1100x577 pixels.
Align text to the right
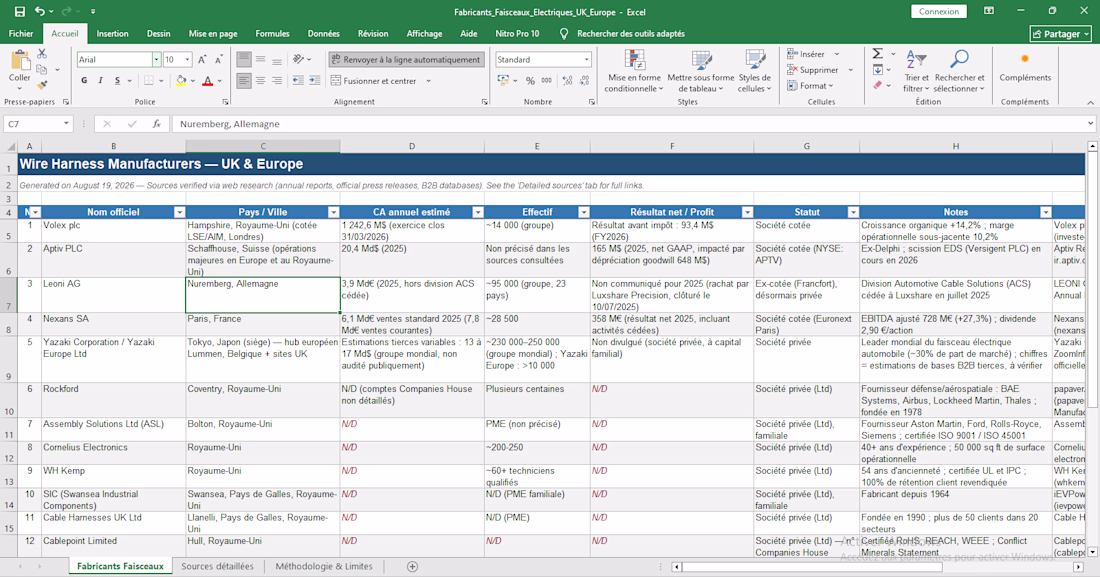277,81
